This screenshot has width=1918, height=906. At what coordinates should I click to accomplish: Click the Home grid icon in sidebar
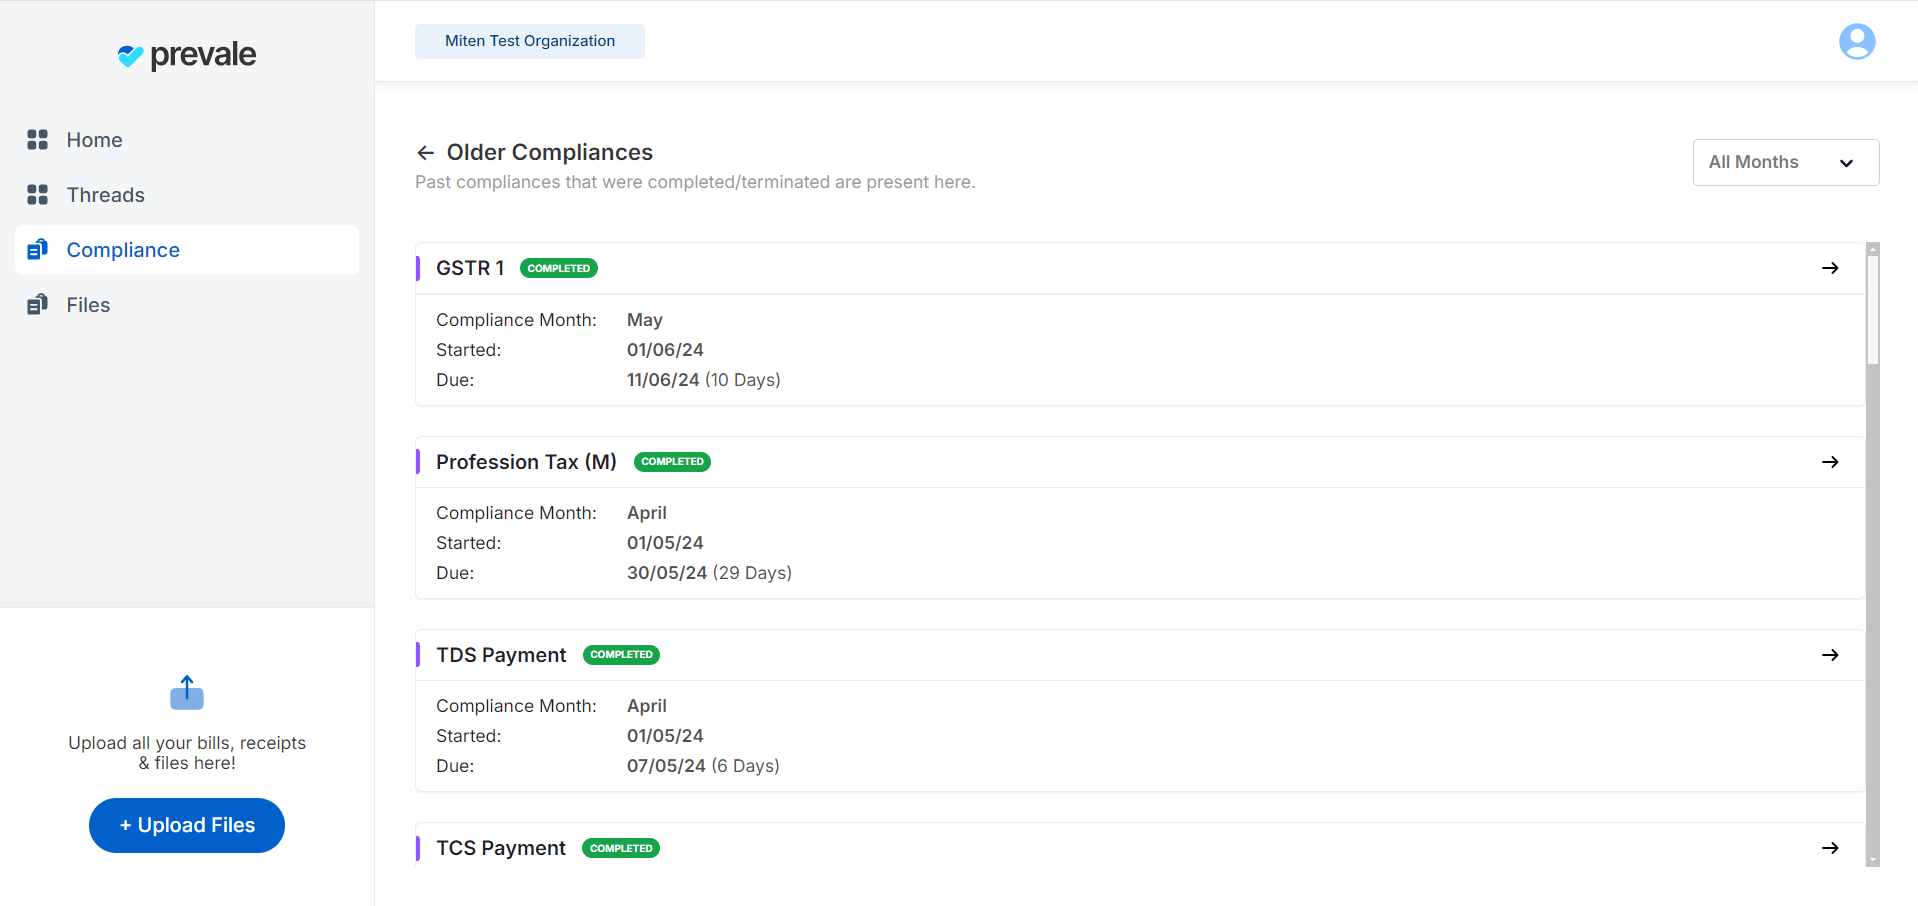pyautogui.click(x=38, y=140)
